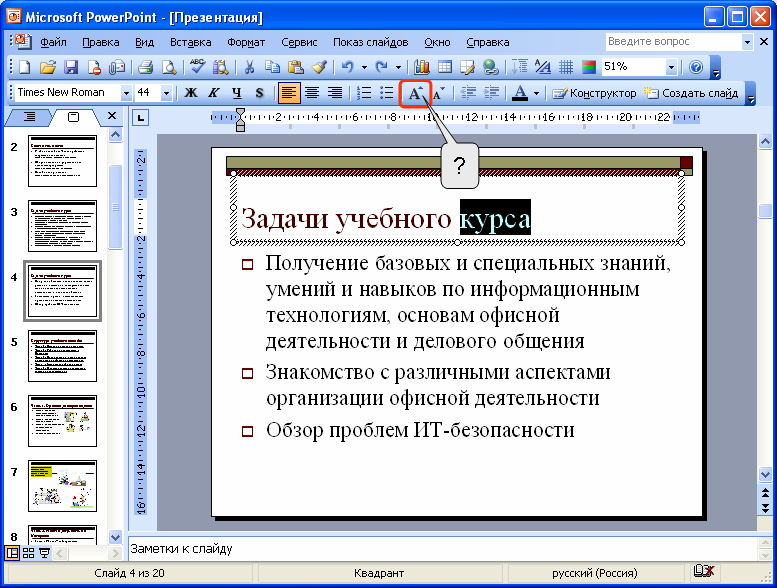Toggle the show grid icon

(566, 67)
